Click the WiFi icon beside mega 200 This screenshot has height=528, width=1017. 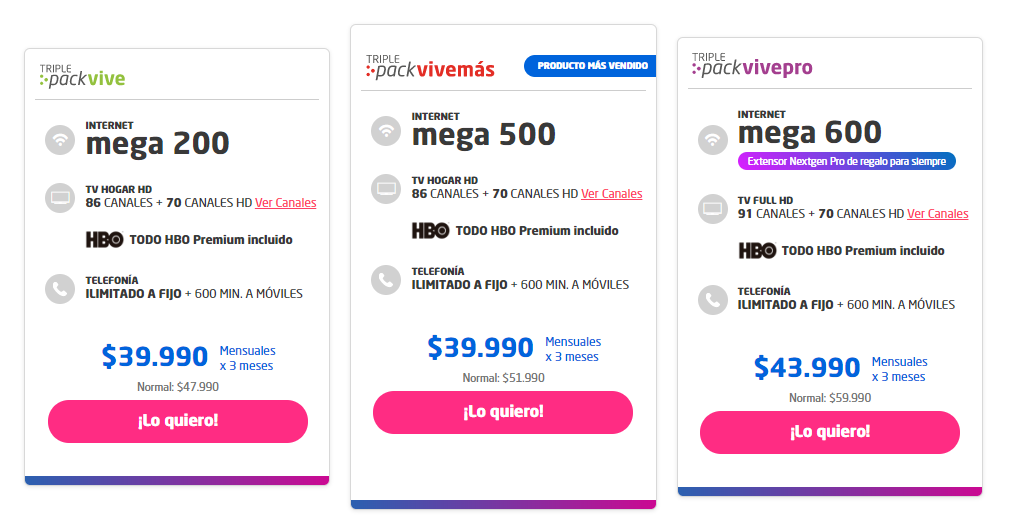click(x=60, y=139)
